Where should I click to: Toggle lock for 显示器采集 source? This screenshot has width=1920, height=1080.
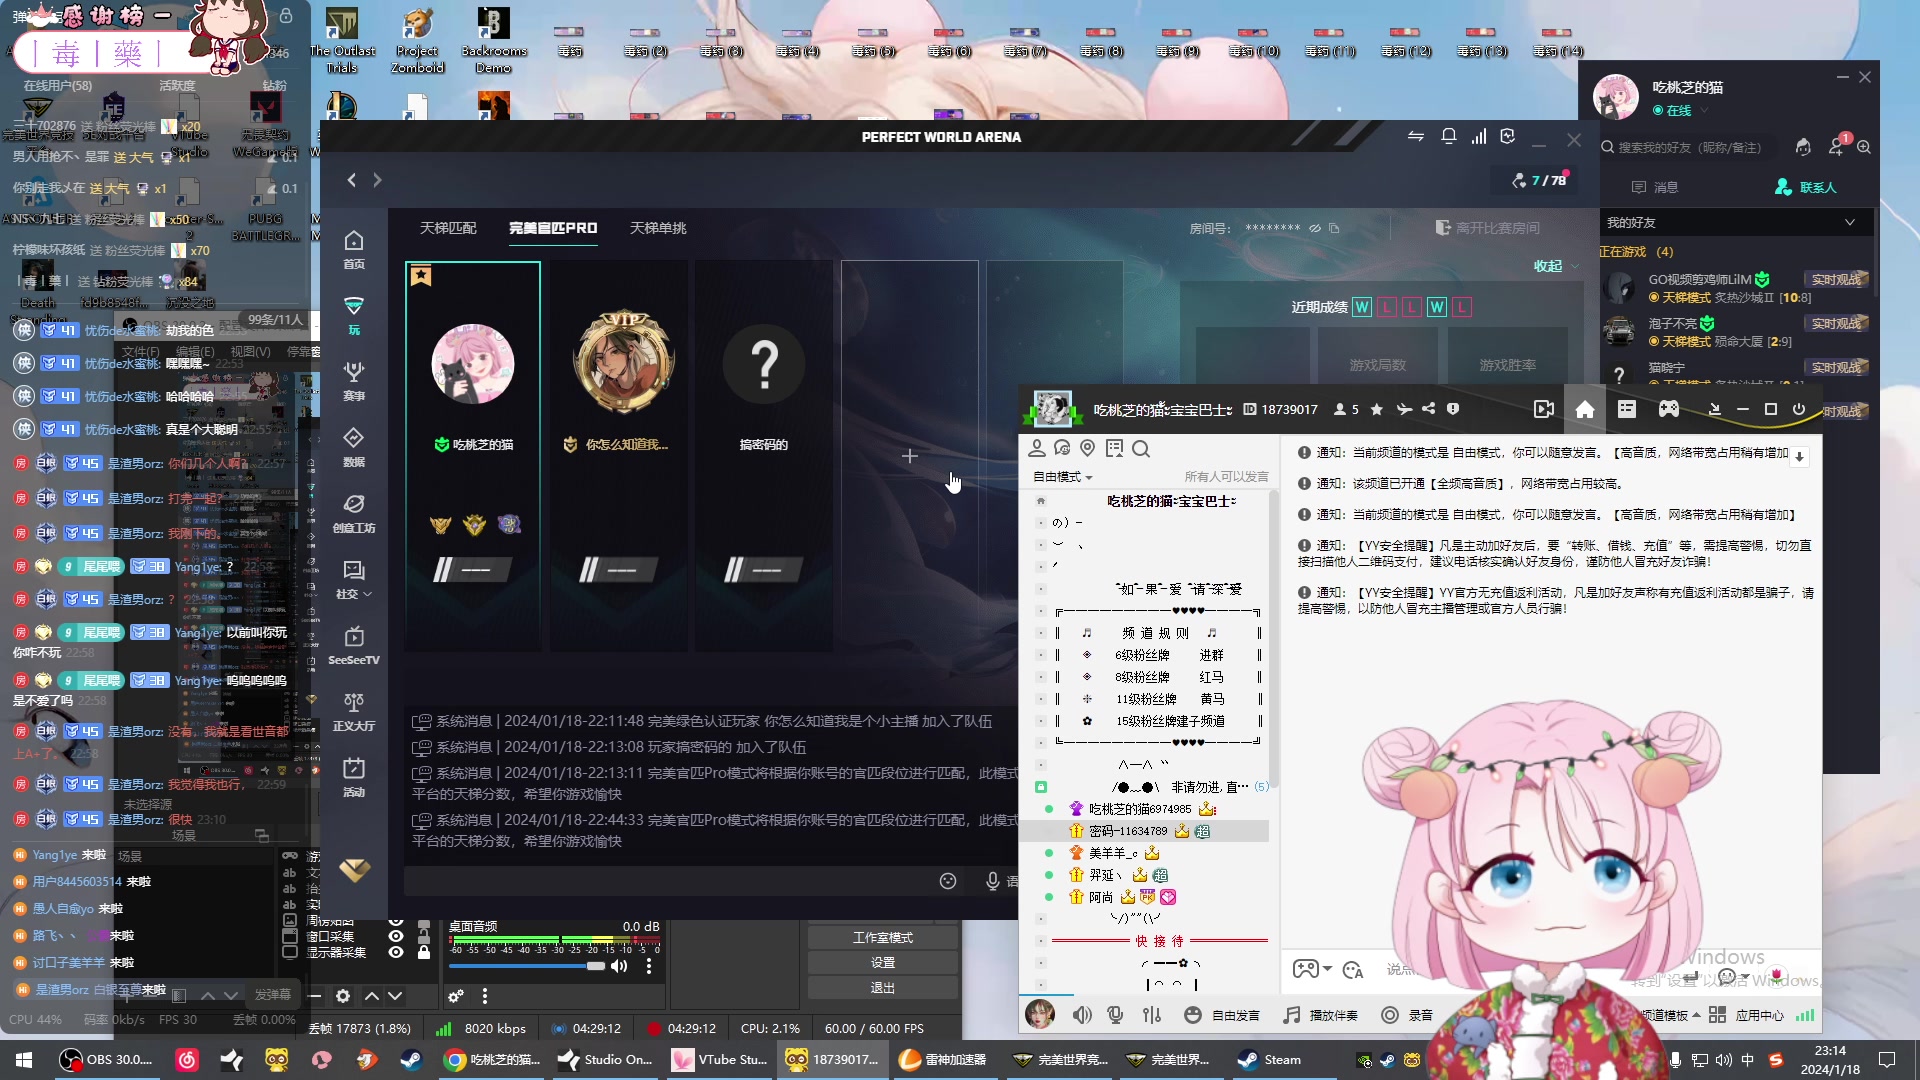click(x=424, y=952)
